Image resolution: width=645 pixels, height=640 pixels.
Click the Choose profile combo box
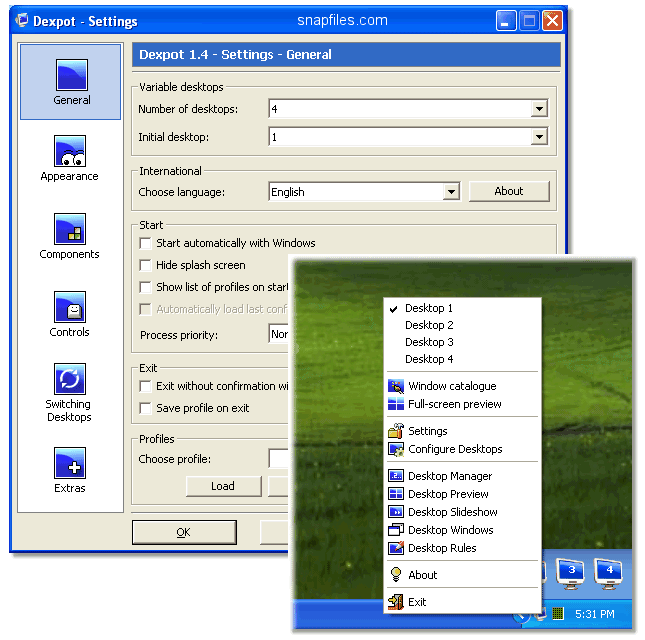click(278, 458)
